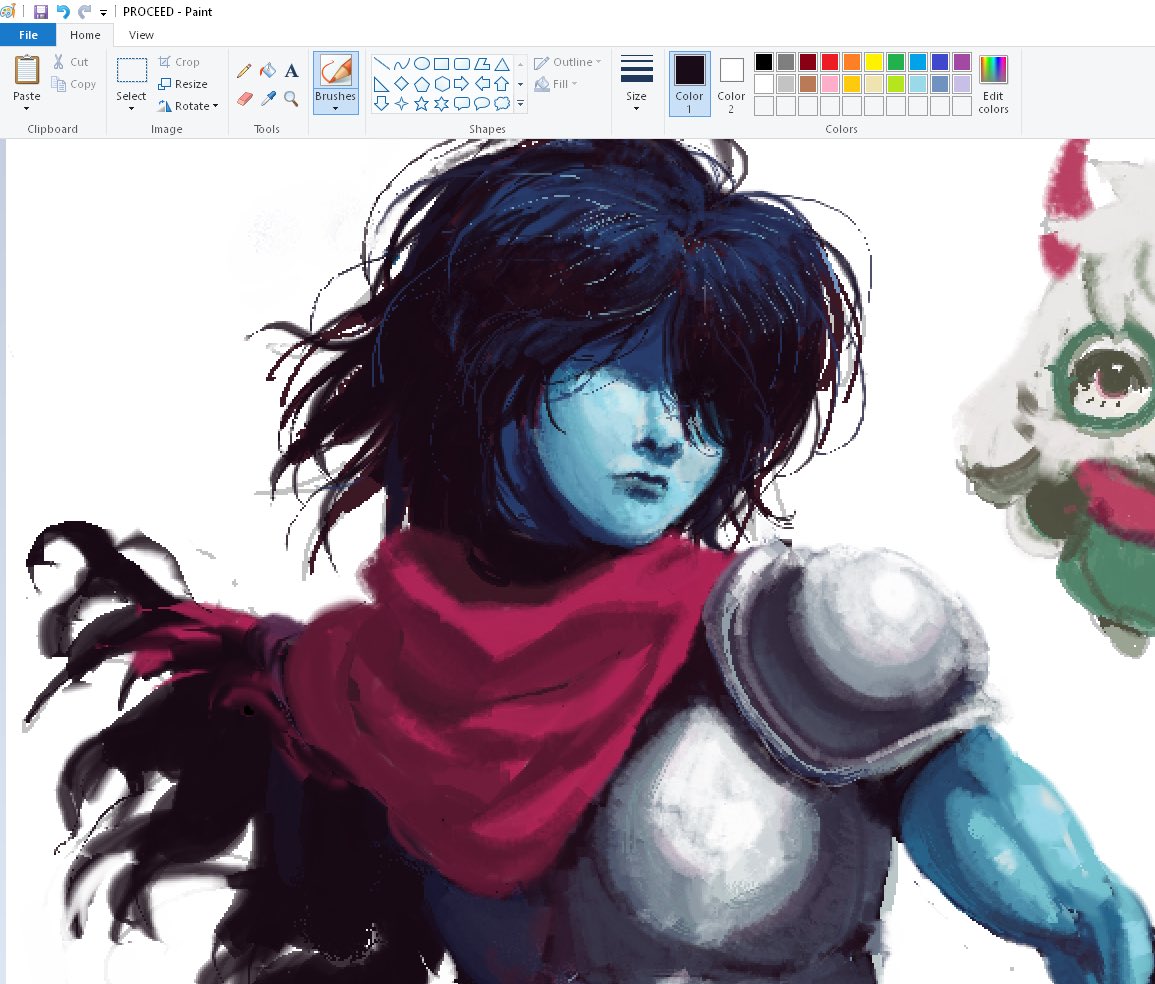Choose the Triangle shape

[x=502, y=64]
